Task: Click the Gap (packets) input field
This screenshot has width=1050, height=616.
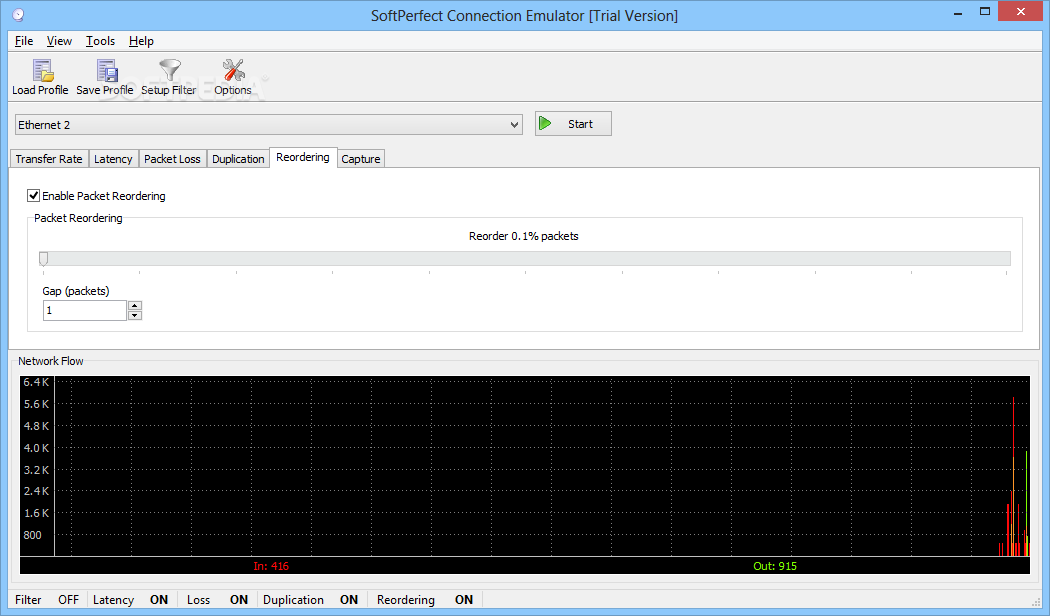Action: [x=84, y=311]
